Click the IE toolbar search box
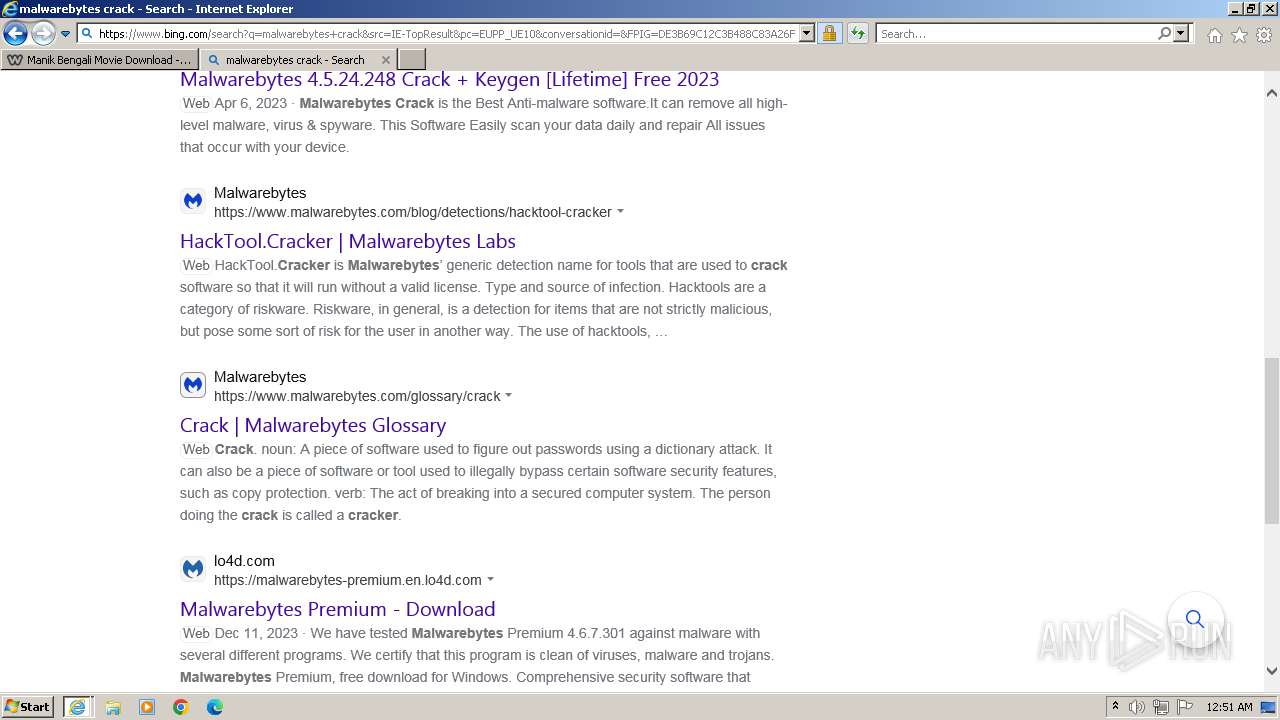This screenshot has height=720, width=1280. click(1016, 33)
